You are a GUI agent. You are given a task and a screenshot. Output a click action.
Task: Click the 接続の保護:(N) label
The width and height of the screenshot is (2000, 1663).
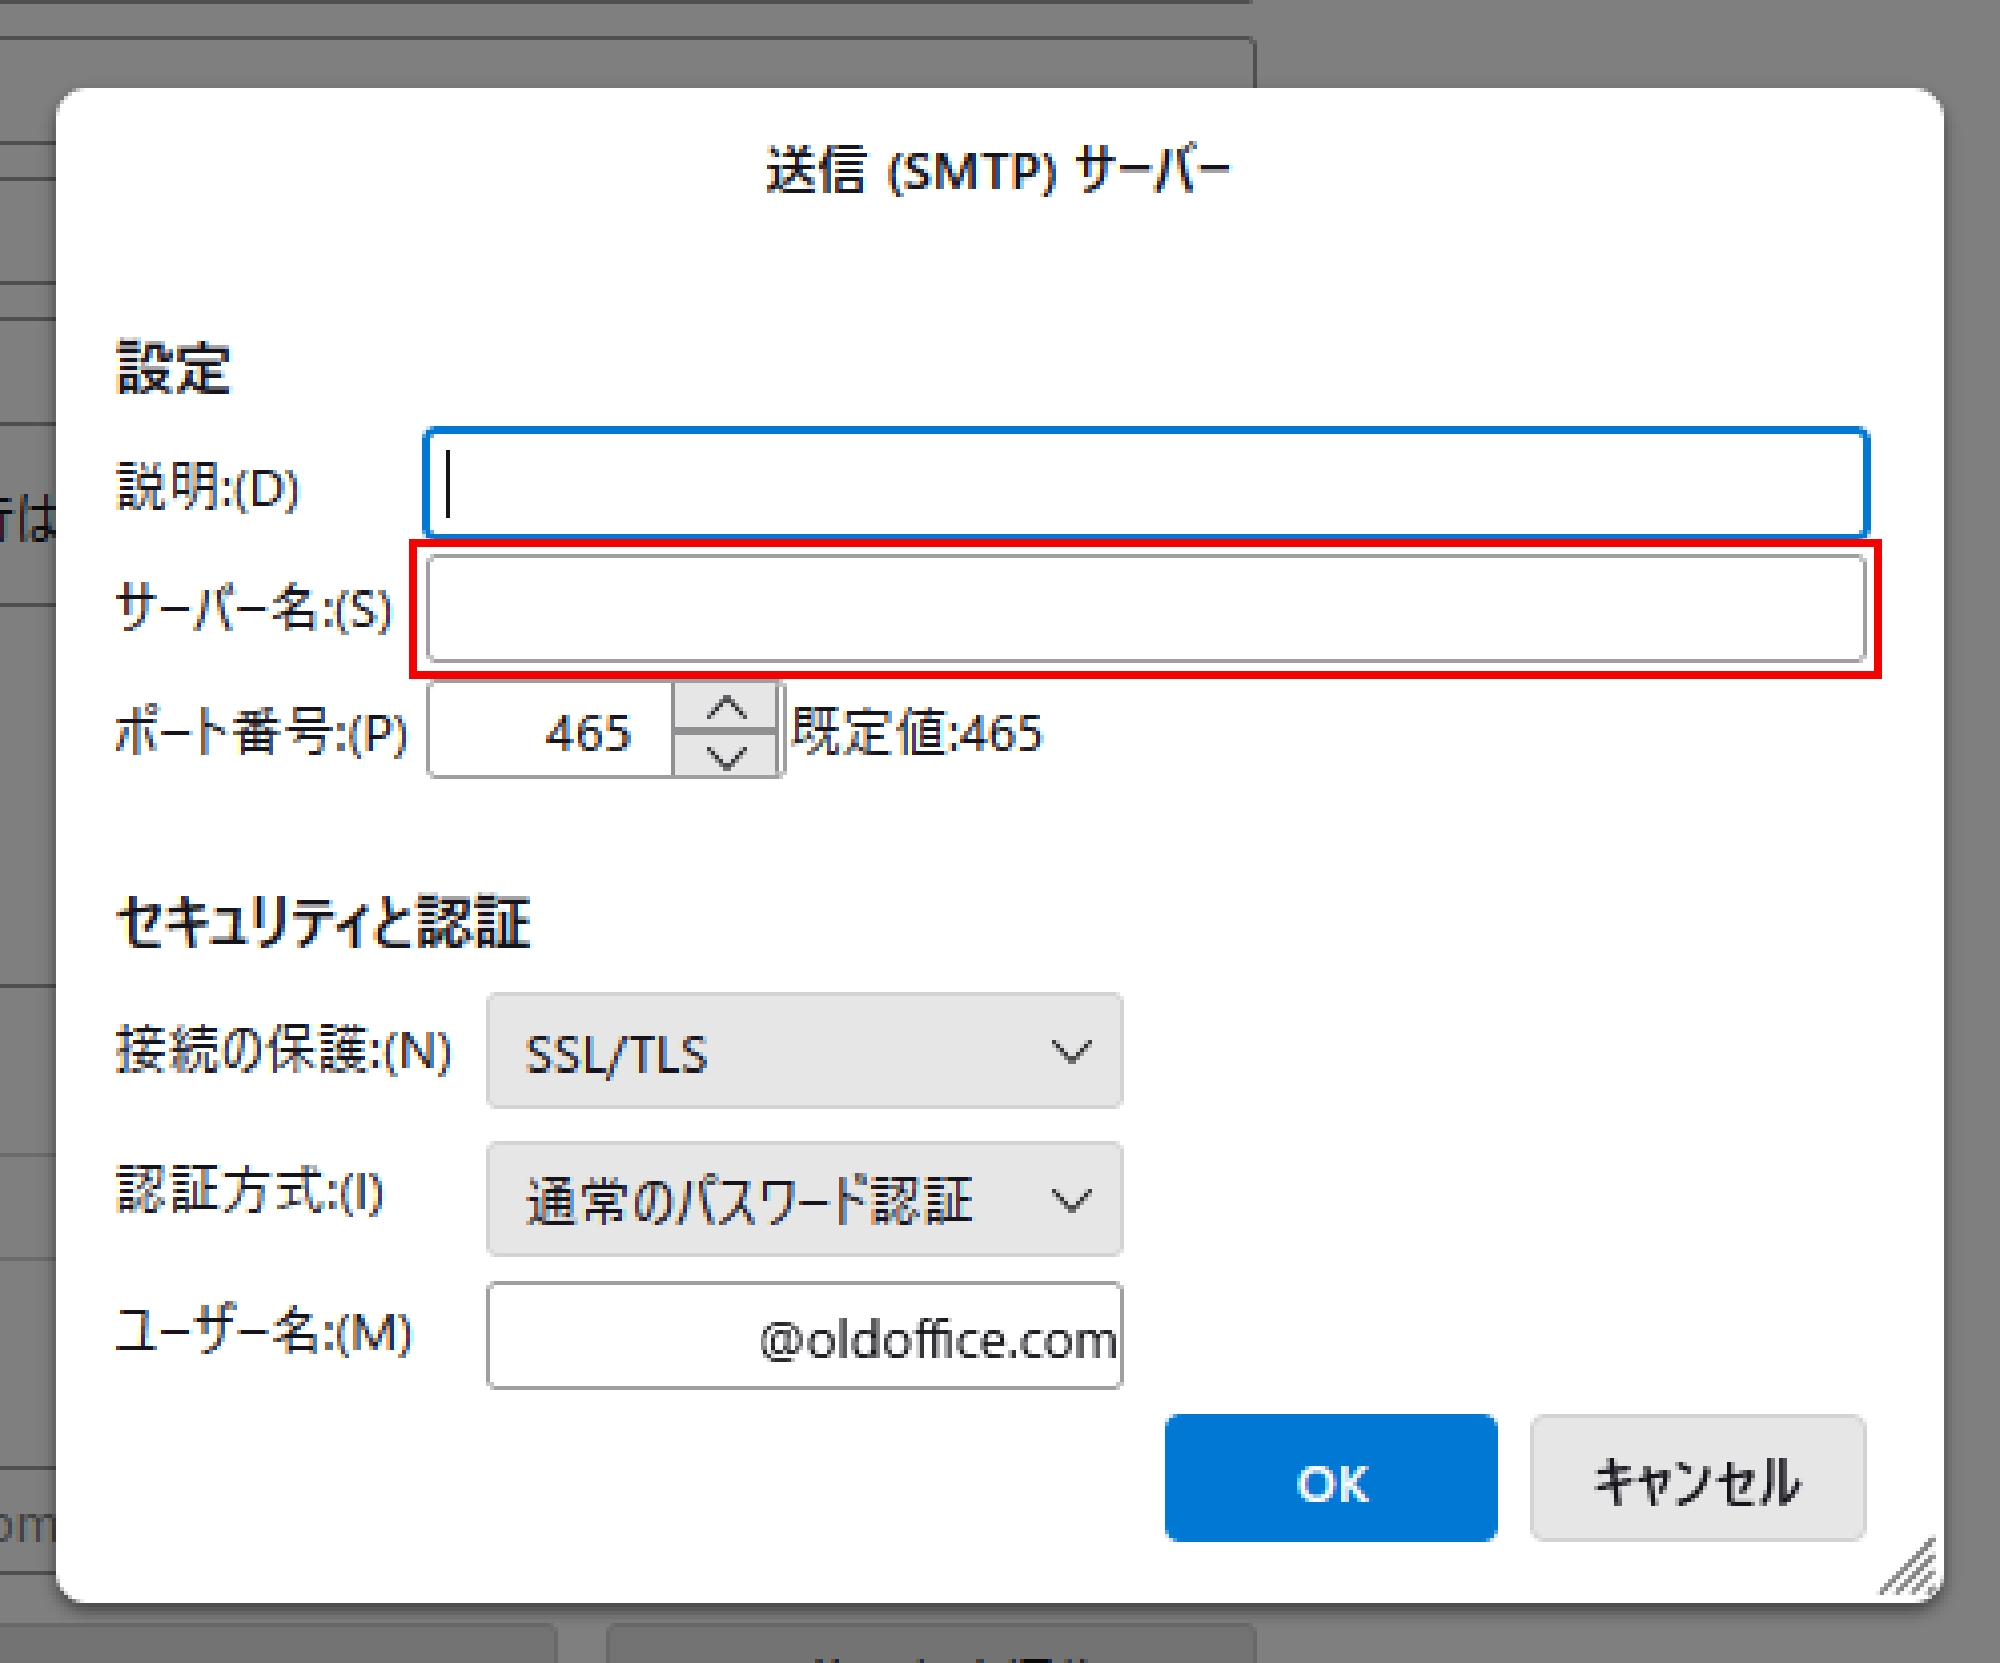coord(284,1051)
